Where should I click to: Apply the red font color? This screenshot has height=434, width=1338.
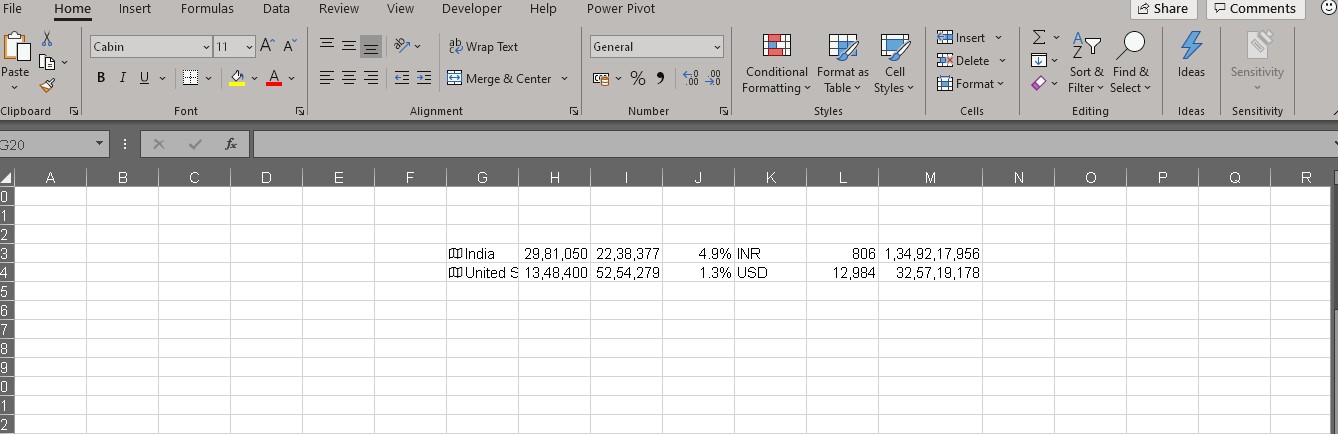274,78
